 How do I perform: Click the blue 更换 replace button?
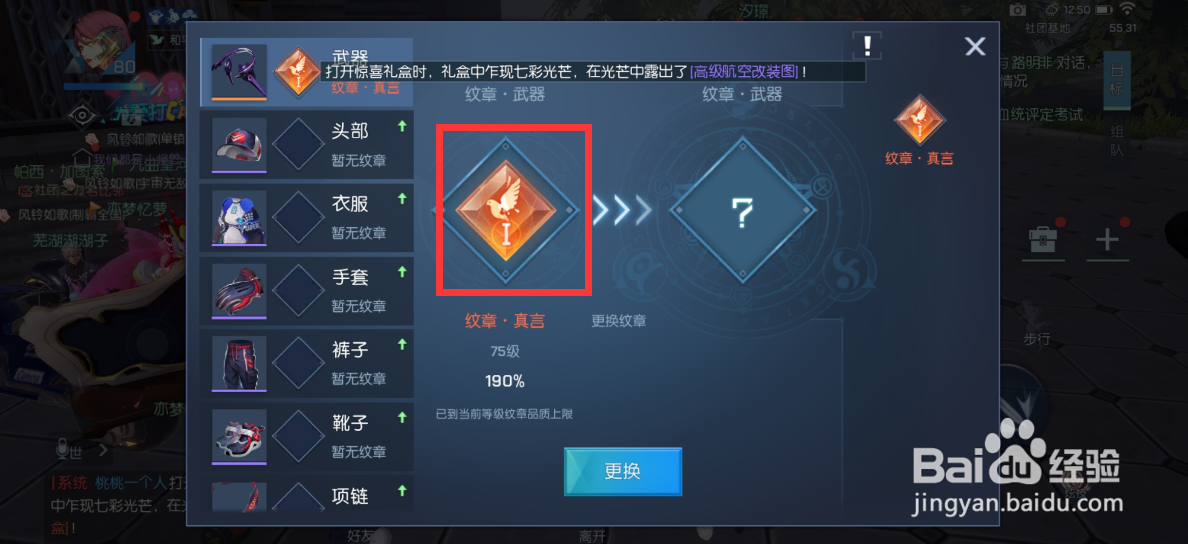coord(623,471)
